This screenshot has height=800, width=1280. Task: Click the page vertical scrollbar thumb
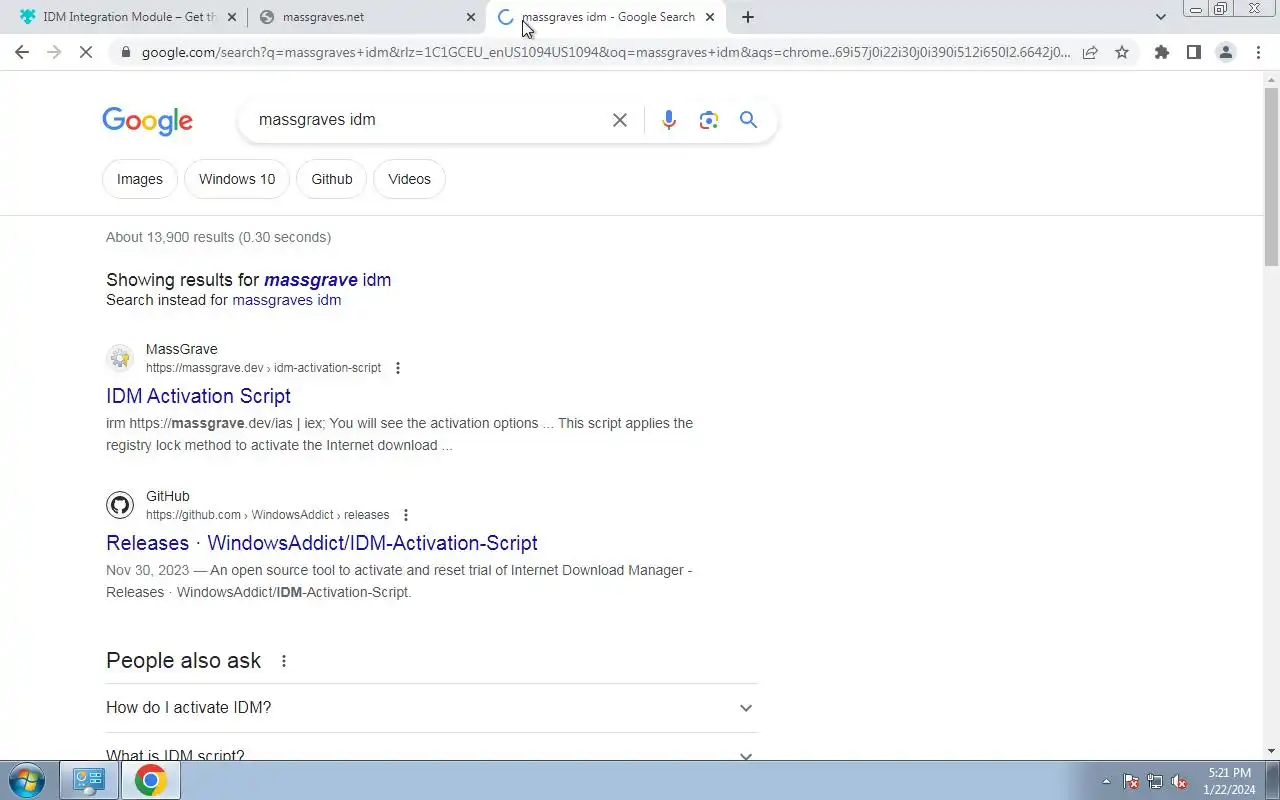coord(1271,176)
